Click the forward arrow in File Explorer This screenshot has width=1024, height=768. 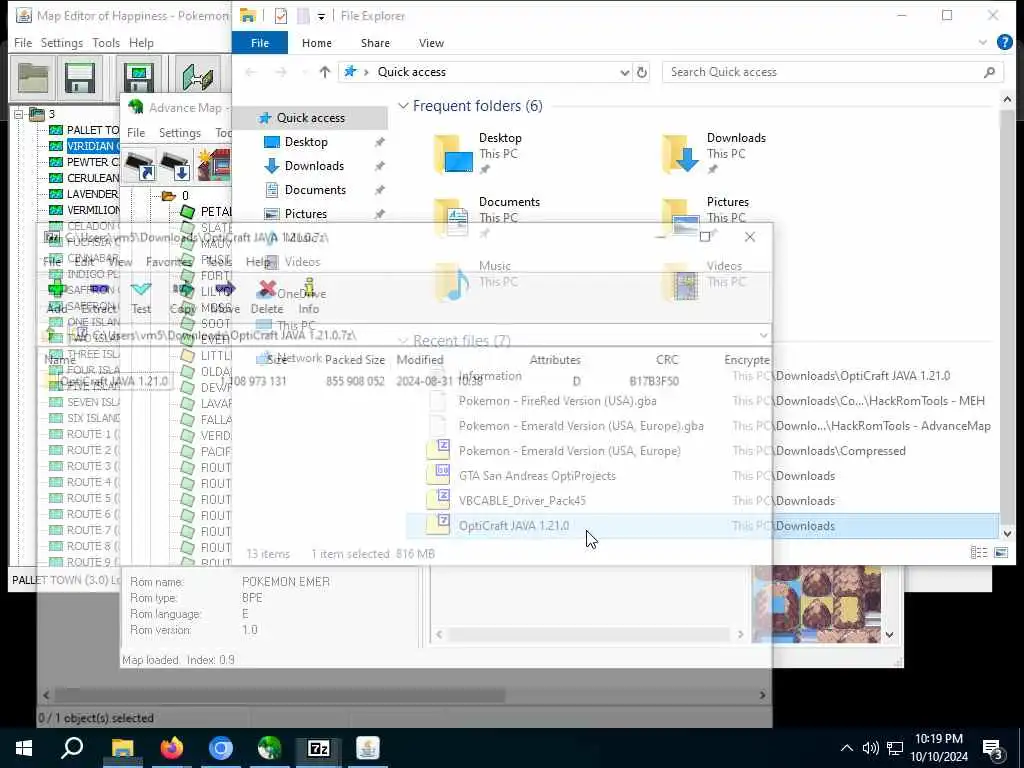(281, 72)
